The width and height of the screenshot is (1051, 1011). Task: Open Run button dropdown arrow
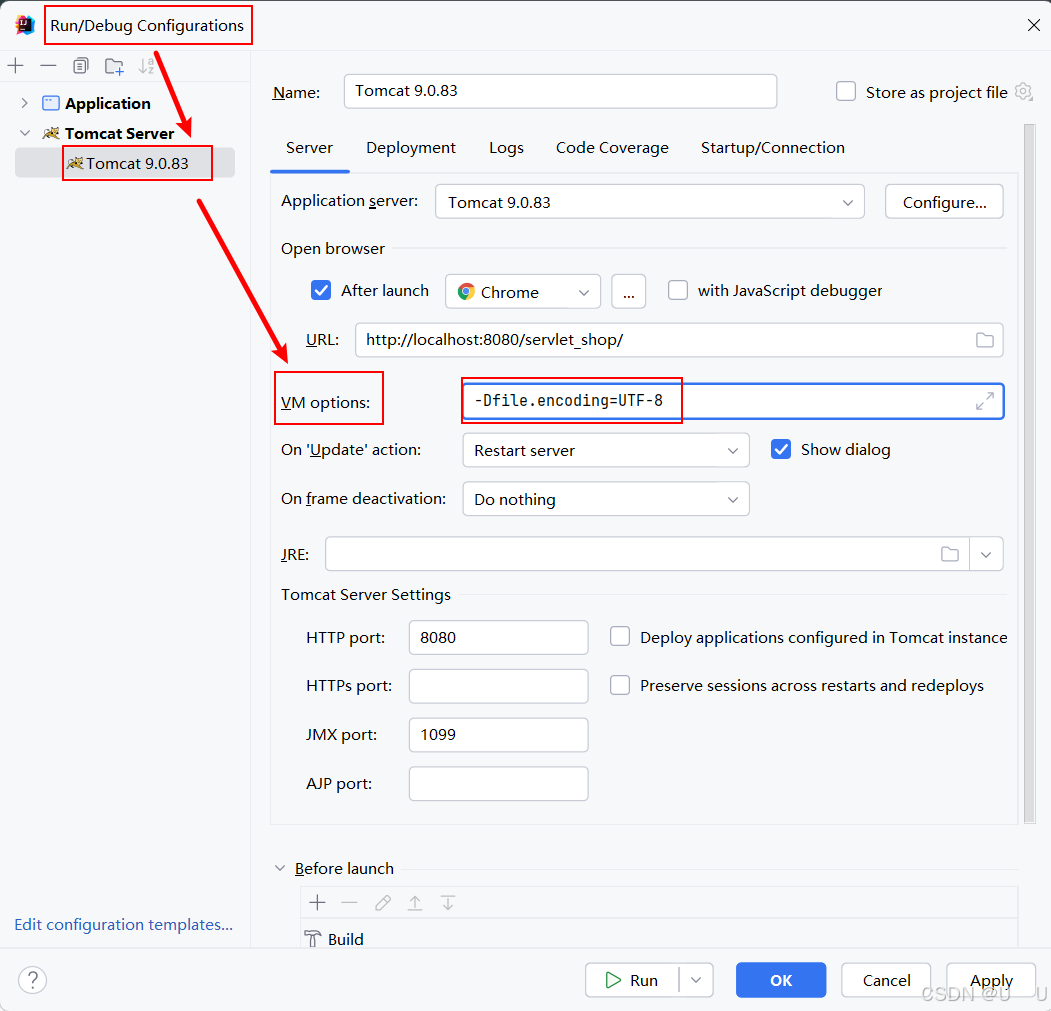pos(696,980)
